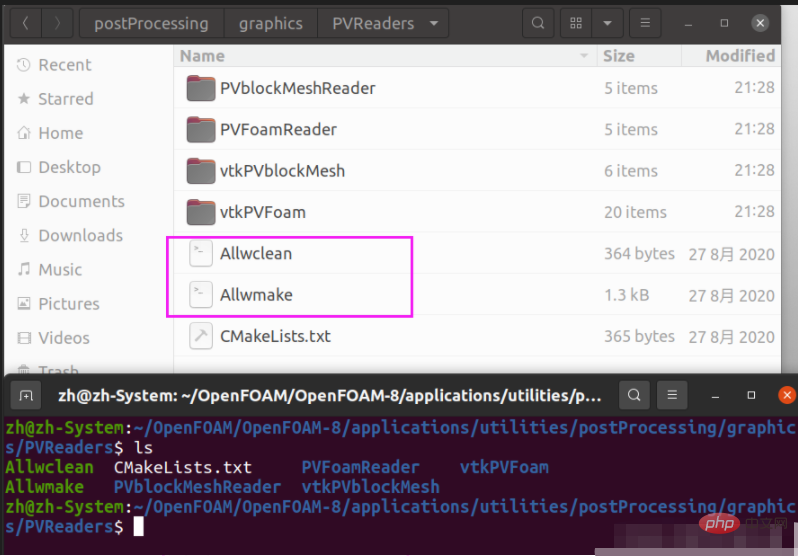Toggle Name sort direction arrow
The image size is (798, 556).
pos(584,56)
